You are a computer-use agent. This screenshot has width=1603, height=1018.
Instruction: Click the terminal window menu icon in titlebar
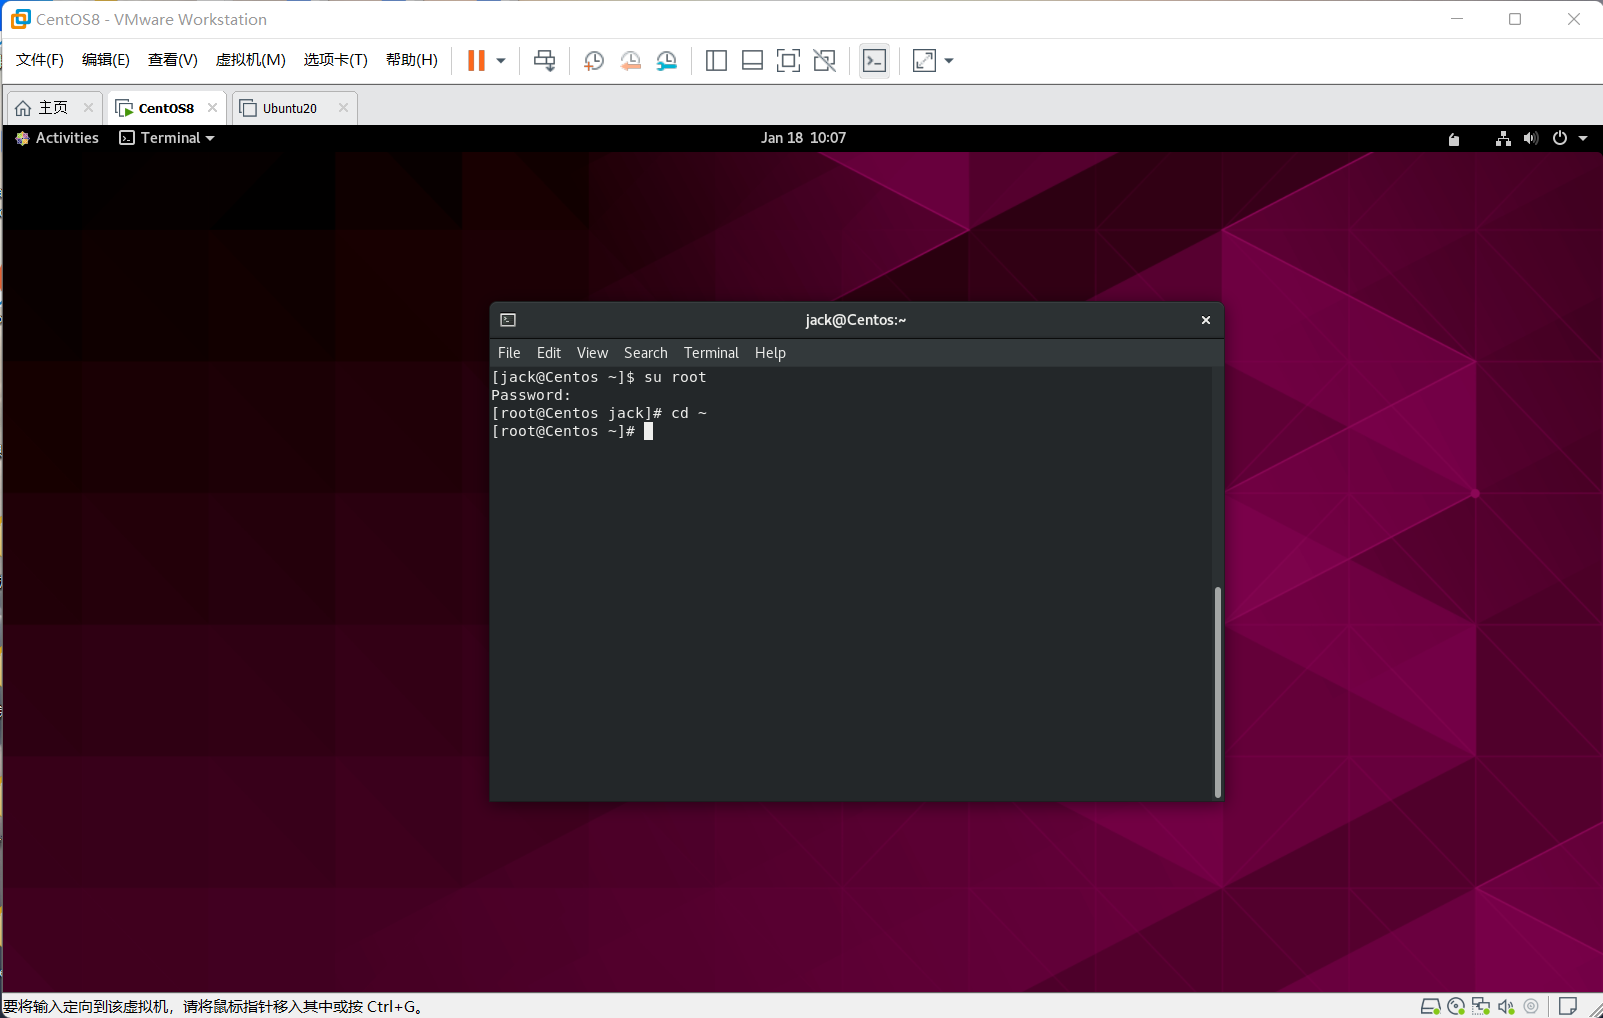click(x=508, y=320)
